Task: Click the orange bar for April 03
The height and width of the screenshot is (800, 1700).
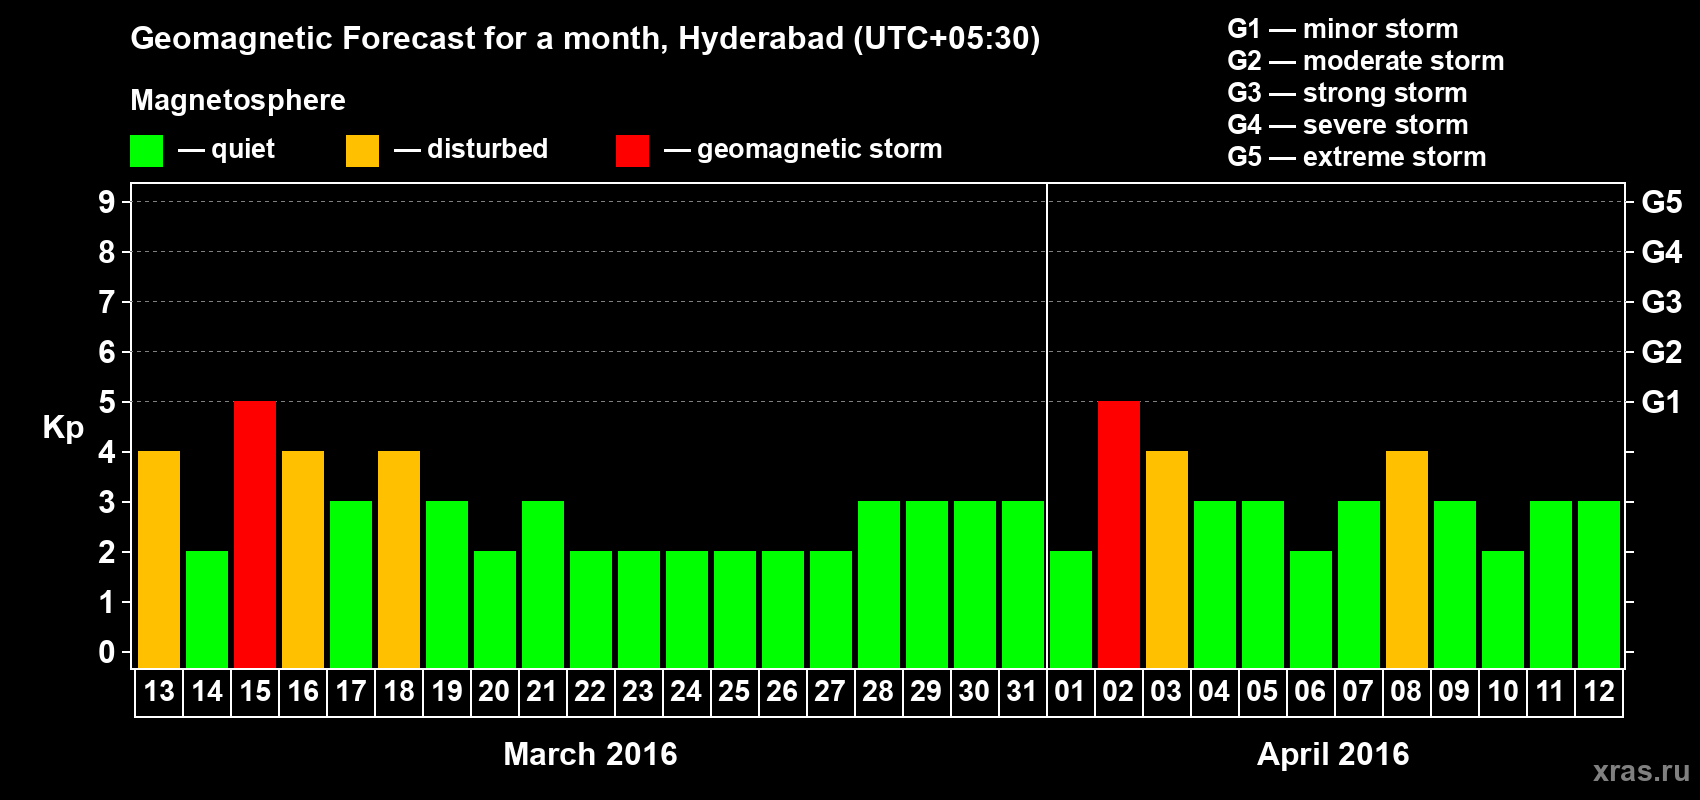Action: coord(1167,560)
